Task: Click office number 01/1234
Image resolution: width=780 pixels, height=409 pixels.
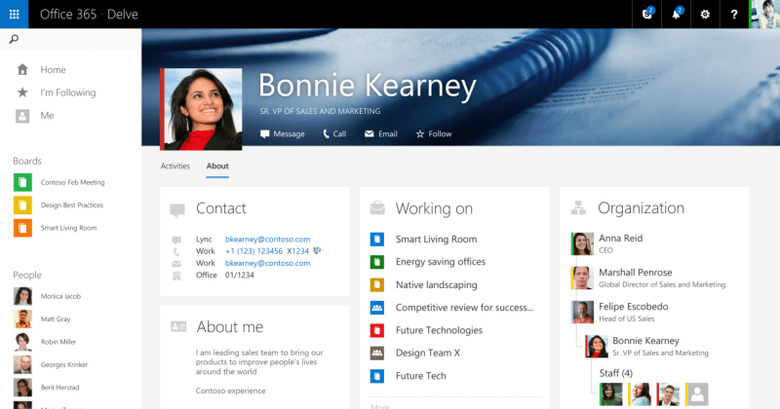Action: coord(239,275)
